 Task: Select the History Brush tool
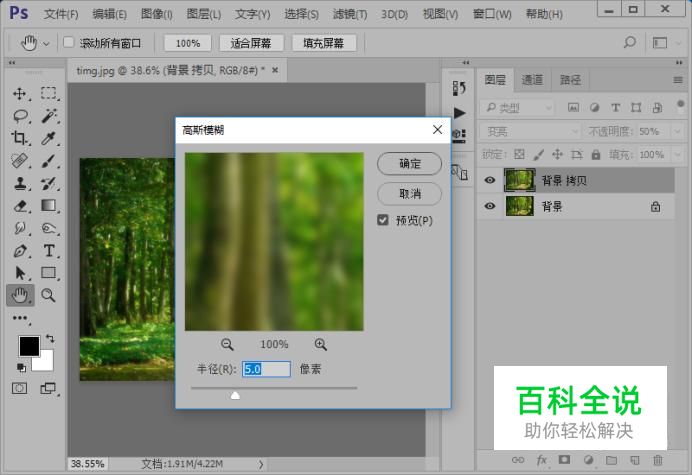[x=49, y=183]
